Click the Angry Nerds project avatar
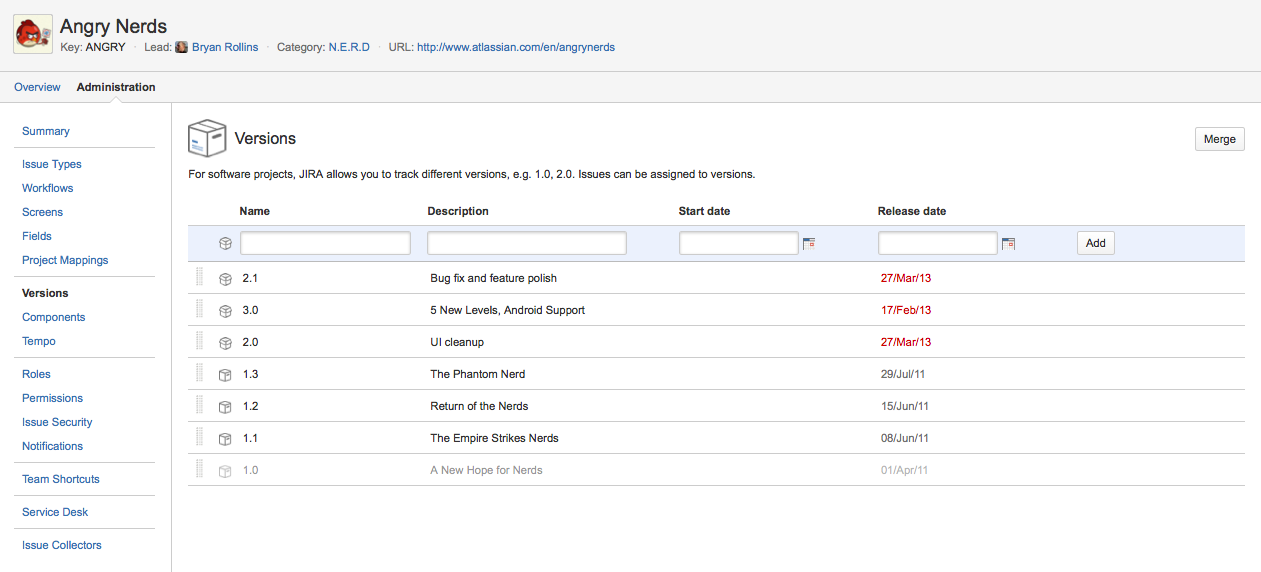This screenshot has width=1261, height=572. pos(33,35)
